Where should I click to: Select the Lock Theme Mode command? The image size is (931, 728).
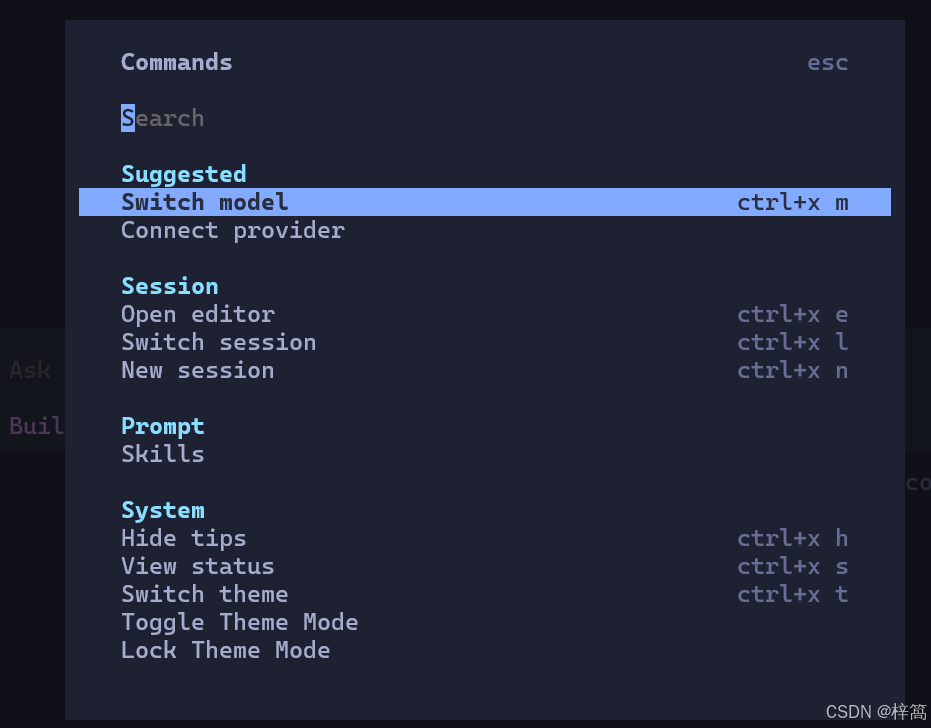(484, 650)
